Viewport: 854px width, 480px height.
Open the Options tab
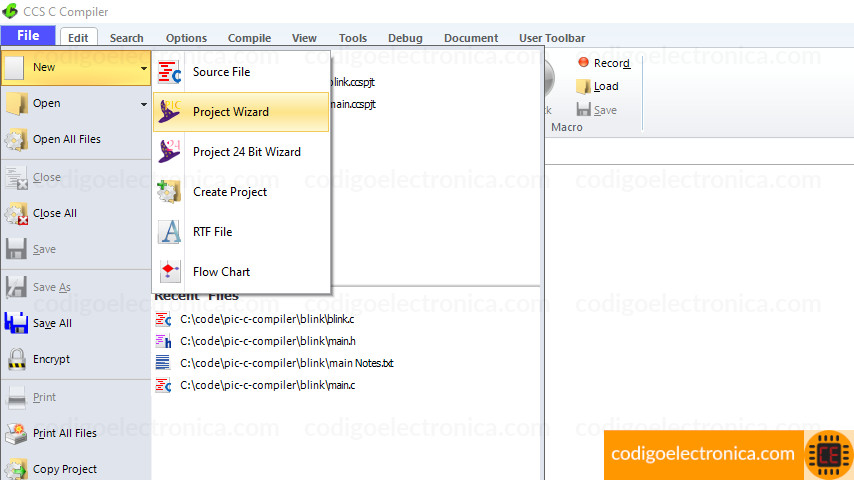pyautogui.click(x=186, y=38)
